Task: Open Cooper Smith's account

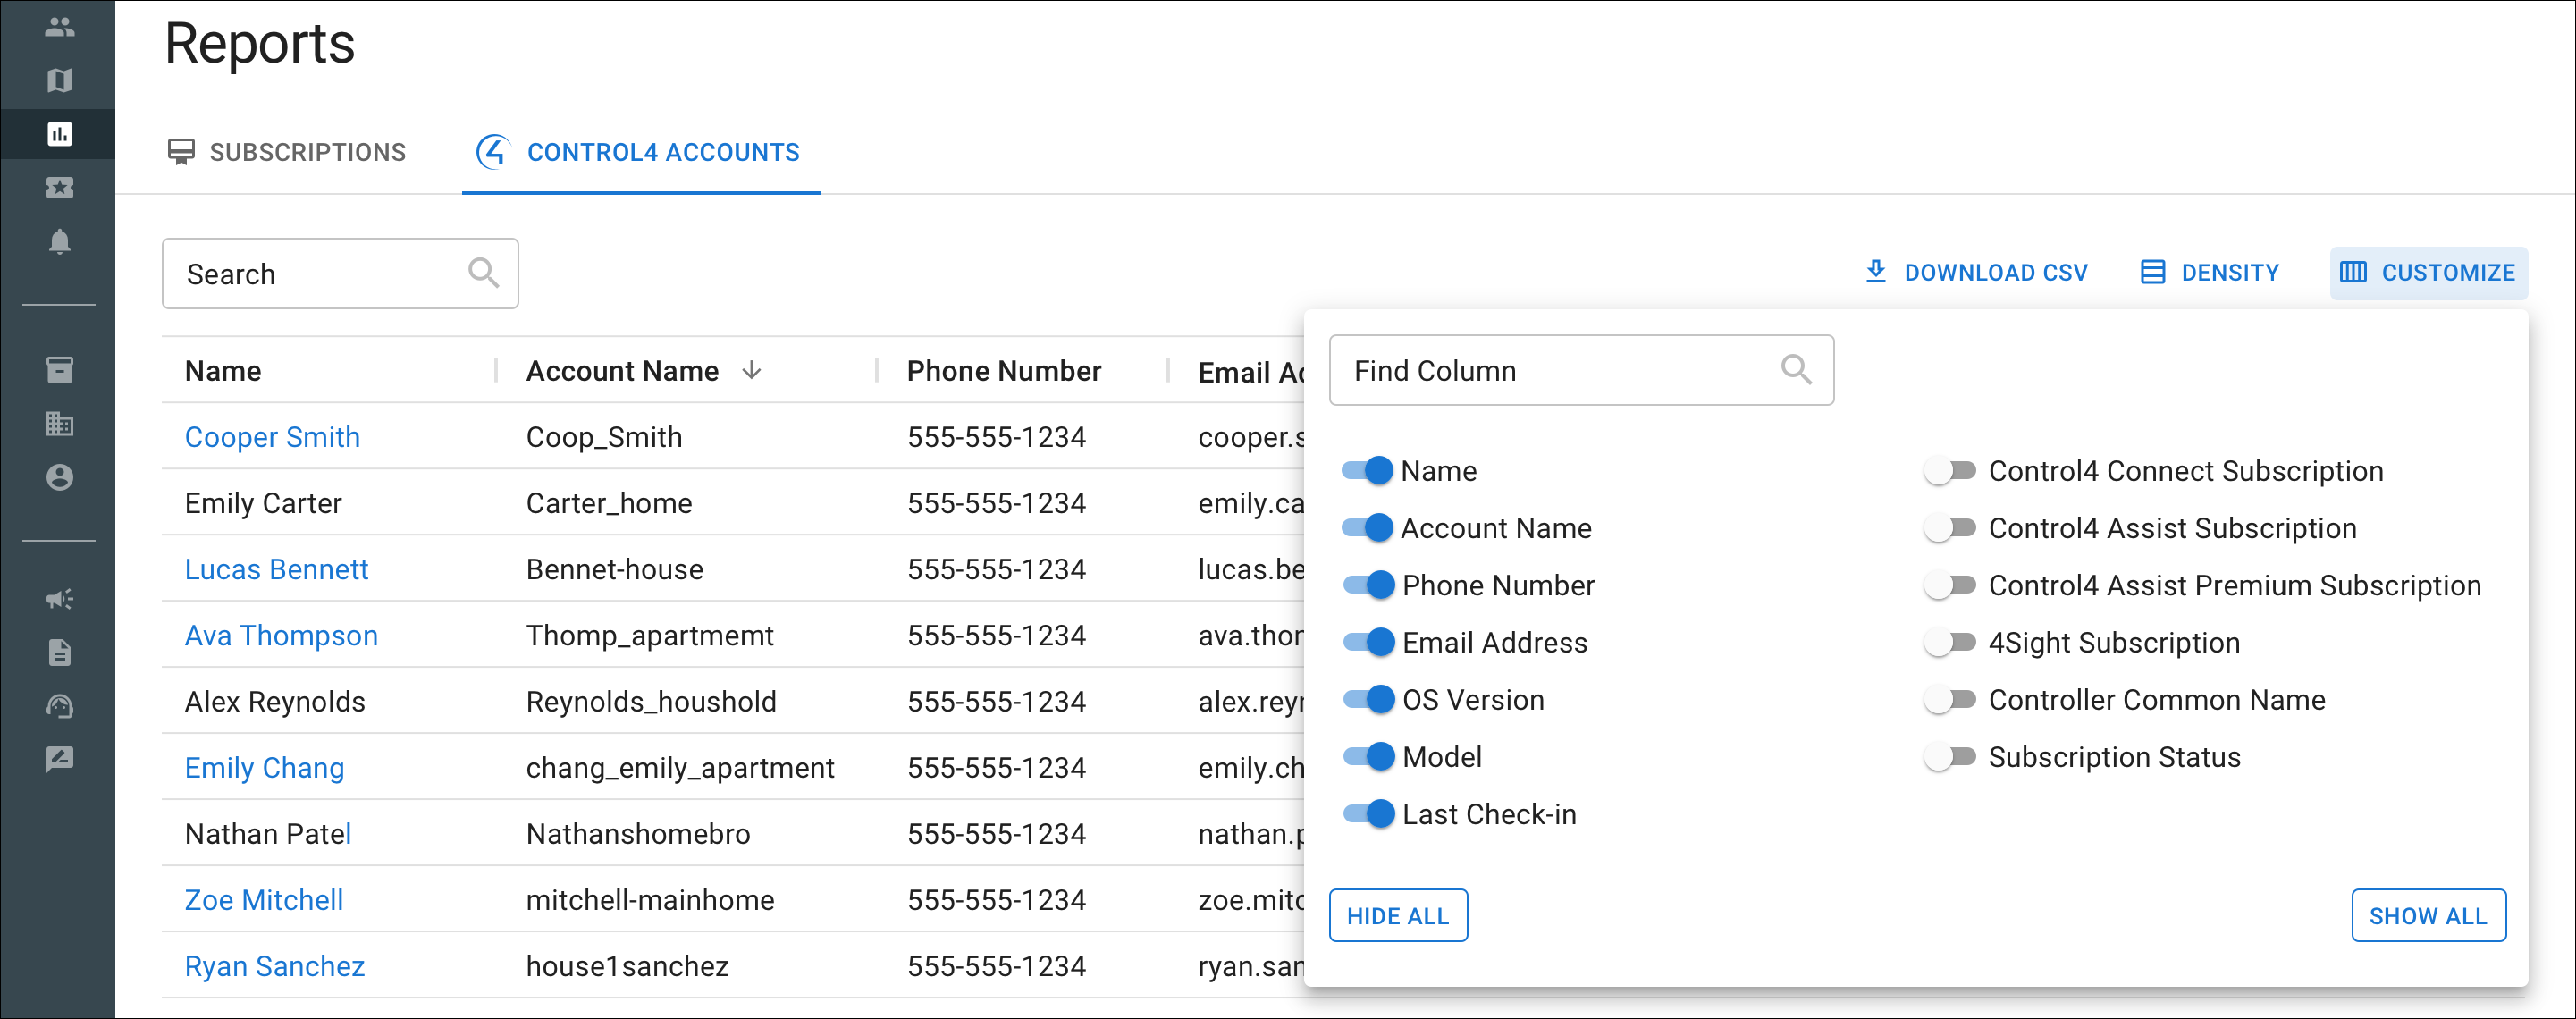Action: tap(272, 436)
